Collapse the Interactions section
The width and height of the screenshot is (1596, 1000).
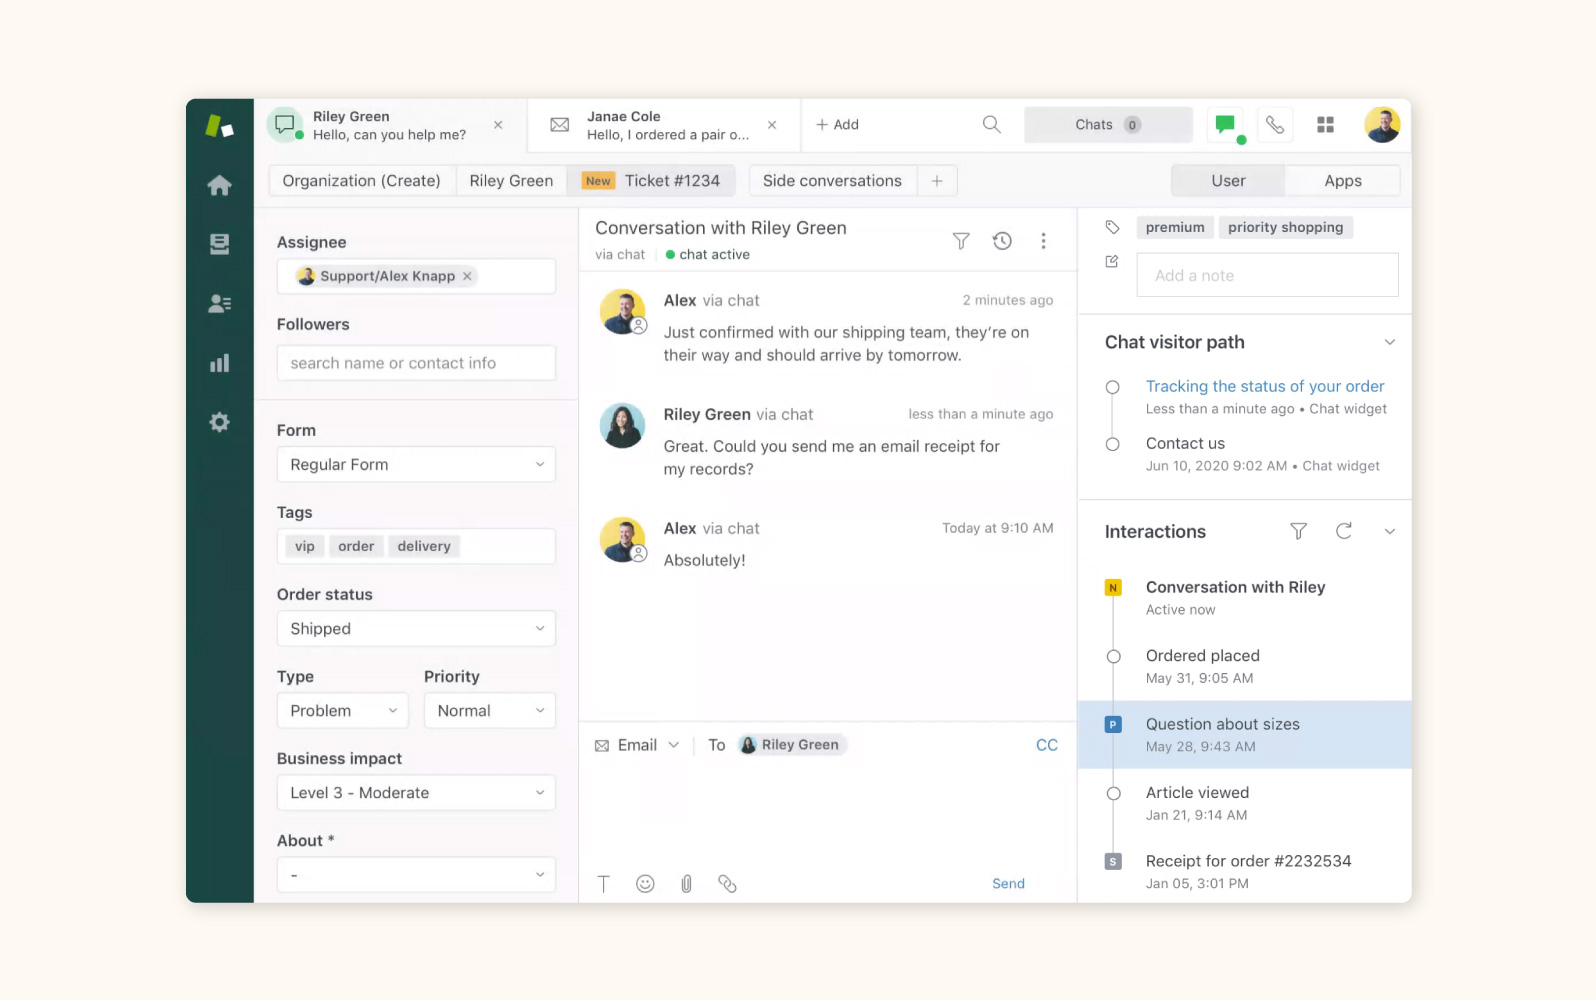(1389, 531)
